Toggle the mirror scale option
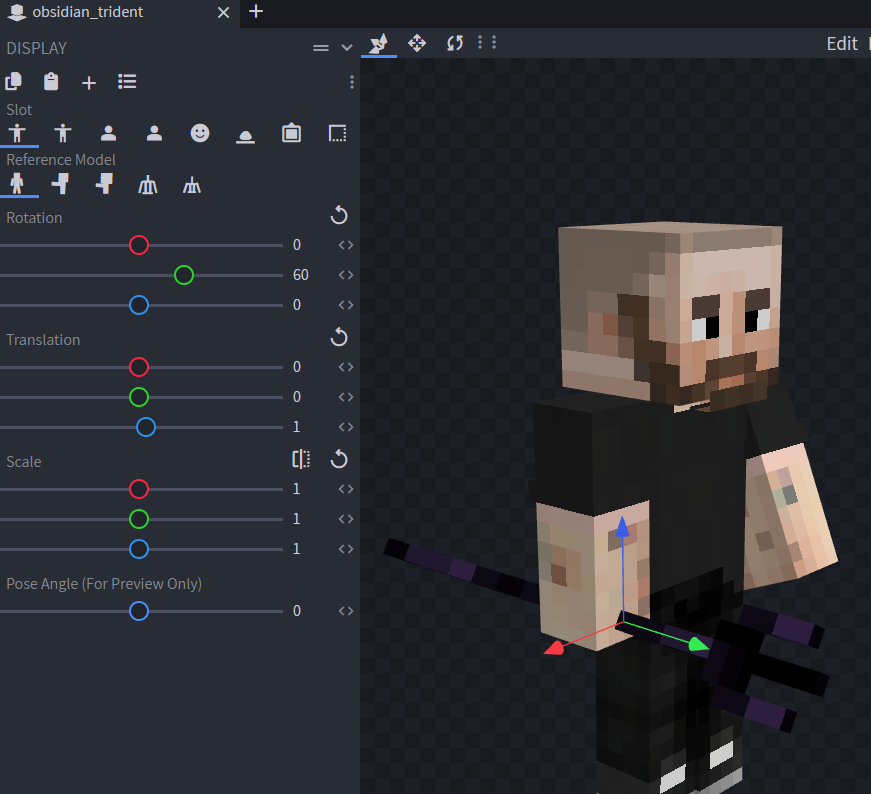 click(301, 459)
